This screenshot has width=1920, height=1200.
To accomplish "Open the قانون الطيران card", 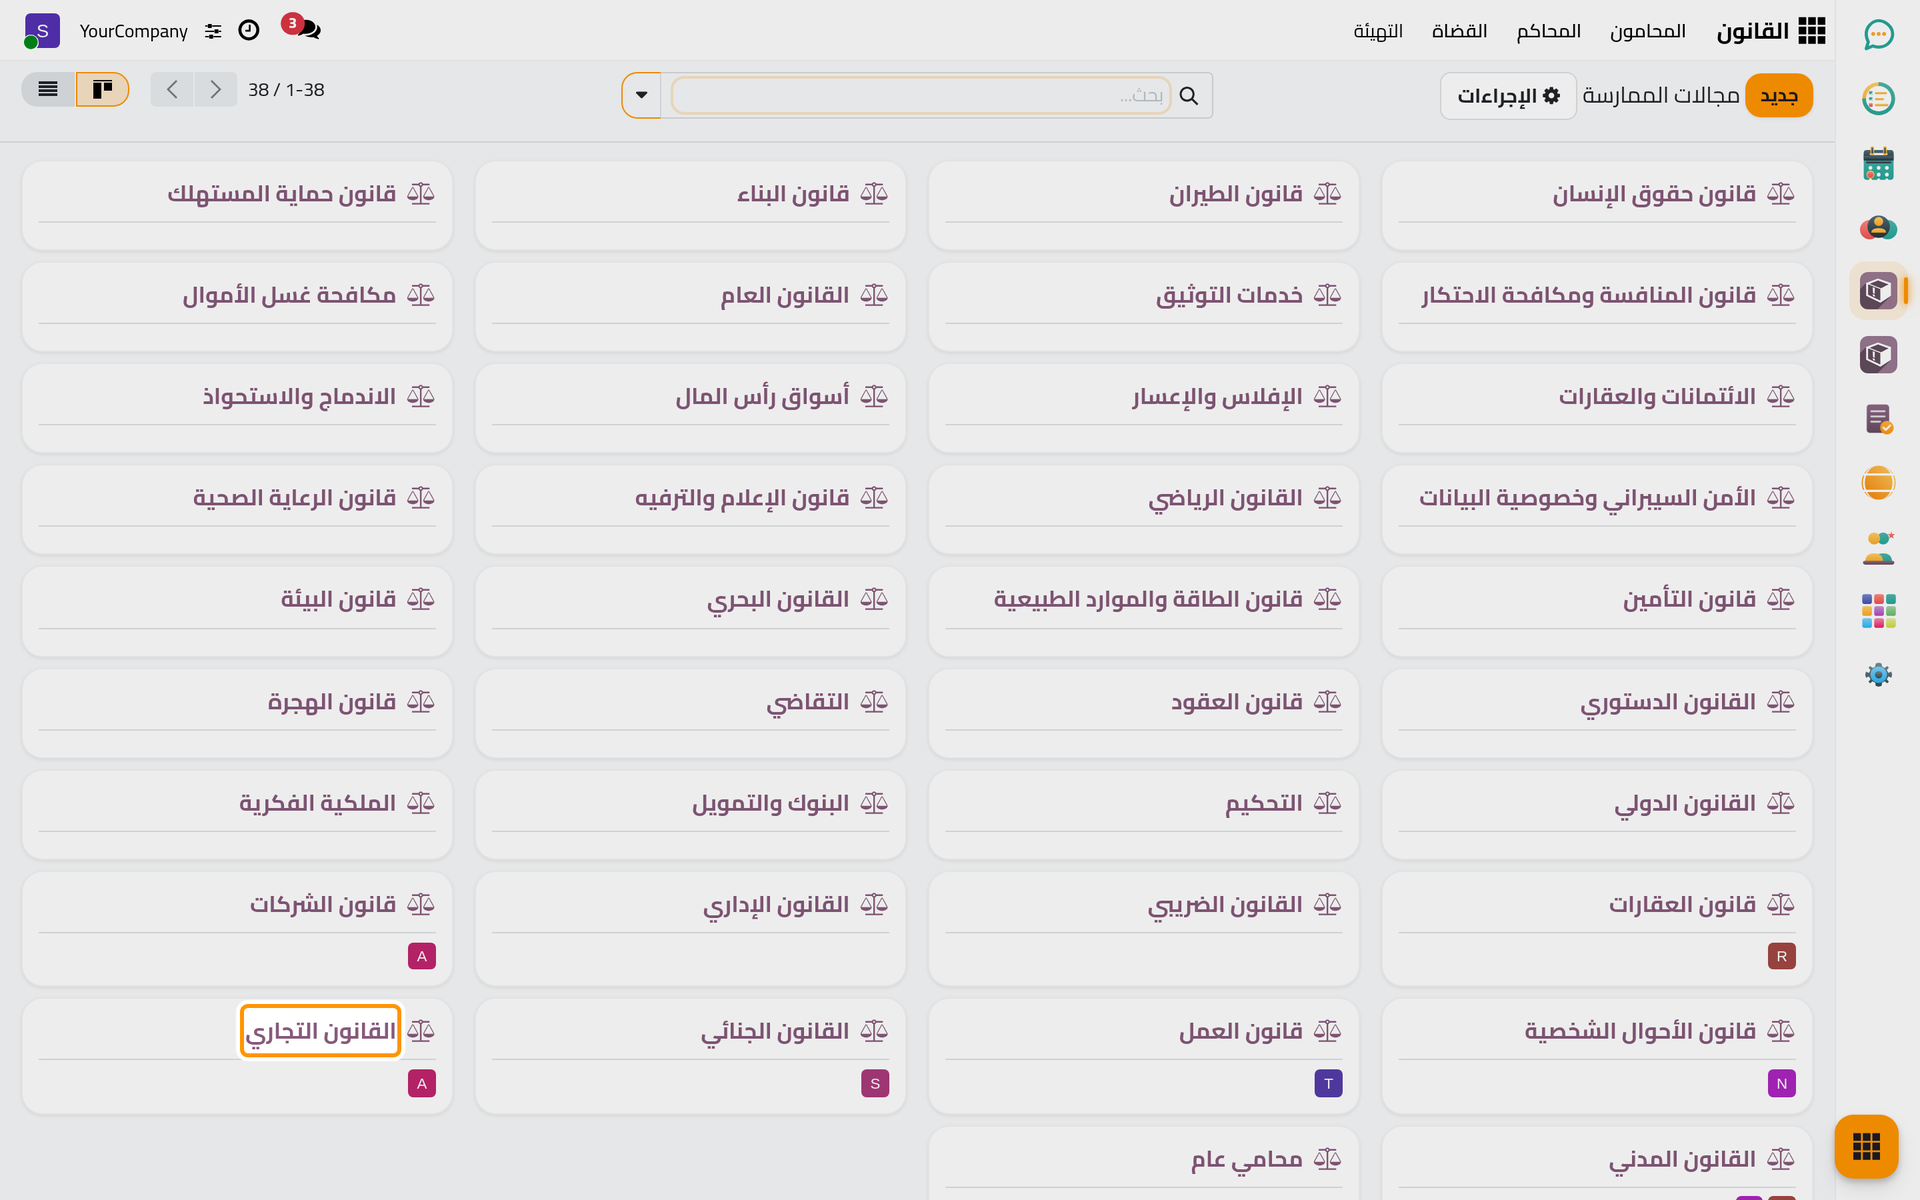I will [1143, 205].
